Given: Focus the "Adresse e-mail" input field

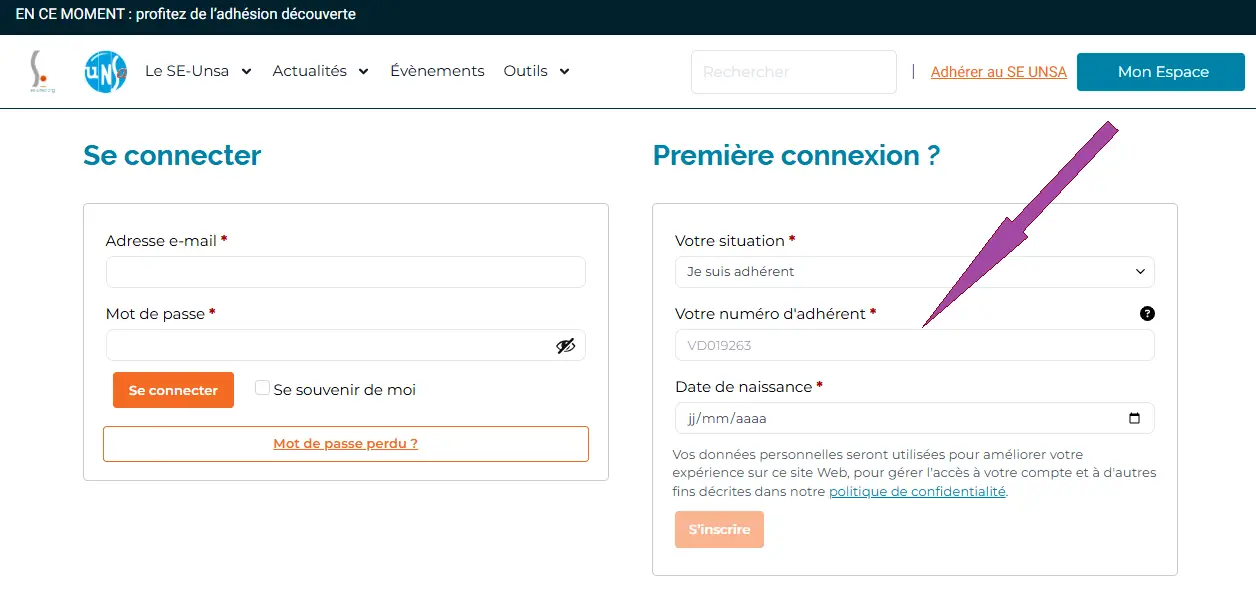Looking at the screenshot, I should (x=345, y=272).
